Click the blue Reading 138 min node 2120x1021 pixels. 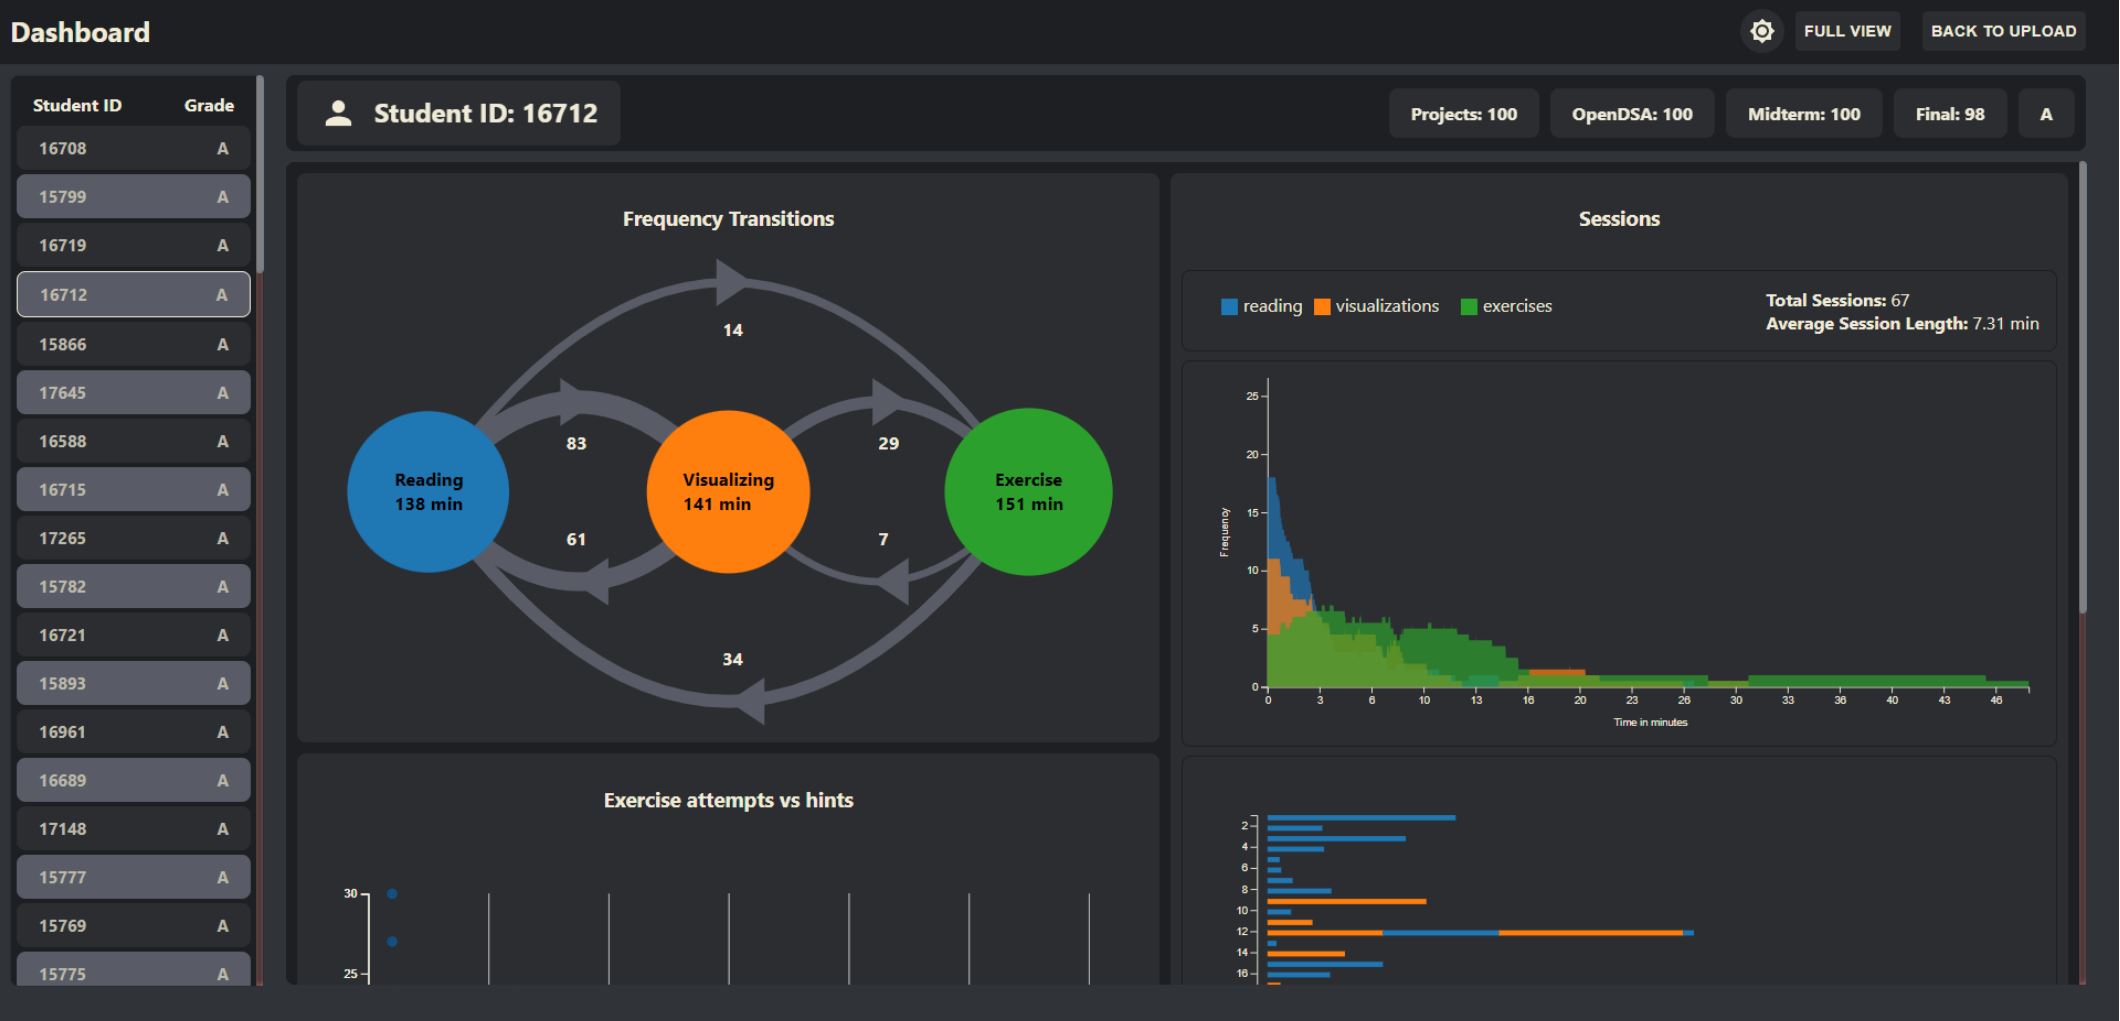[x=428, y=492]
